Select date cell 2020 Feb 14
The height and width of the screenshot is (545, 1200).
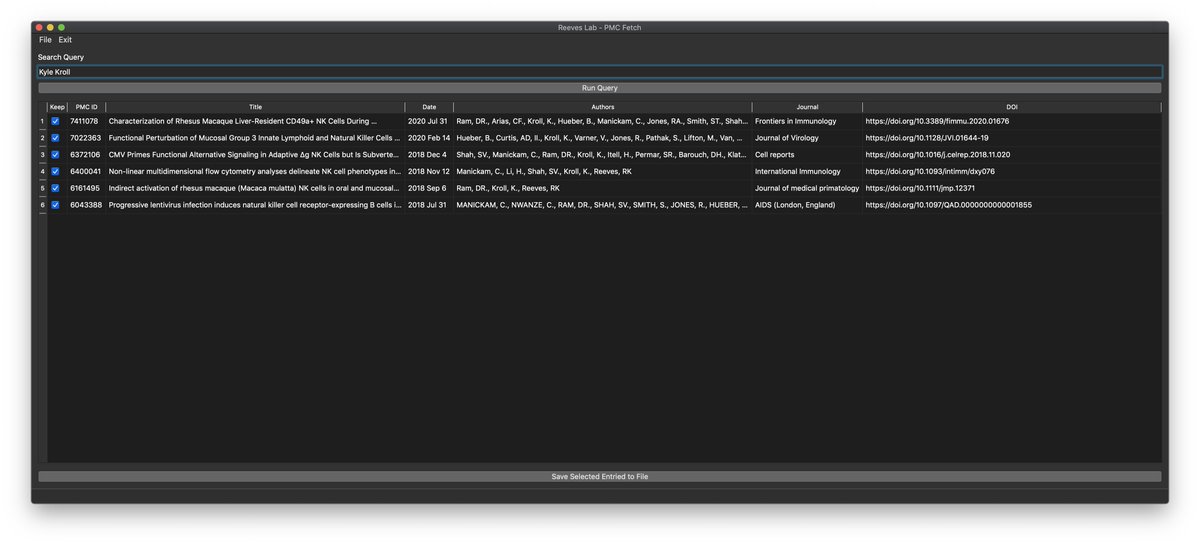pyautogui.click(x=429, y=138)
